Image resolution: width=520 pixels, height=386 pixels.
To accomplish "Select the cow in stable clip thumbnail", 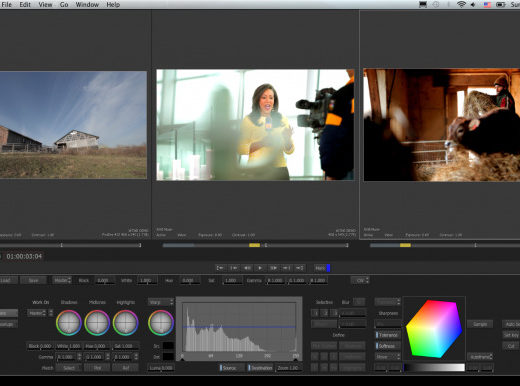I will [442, 125].
